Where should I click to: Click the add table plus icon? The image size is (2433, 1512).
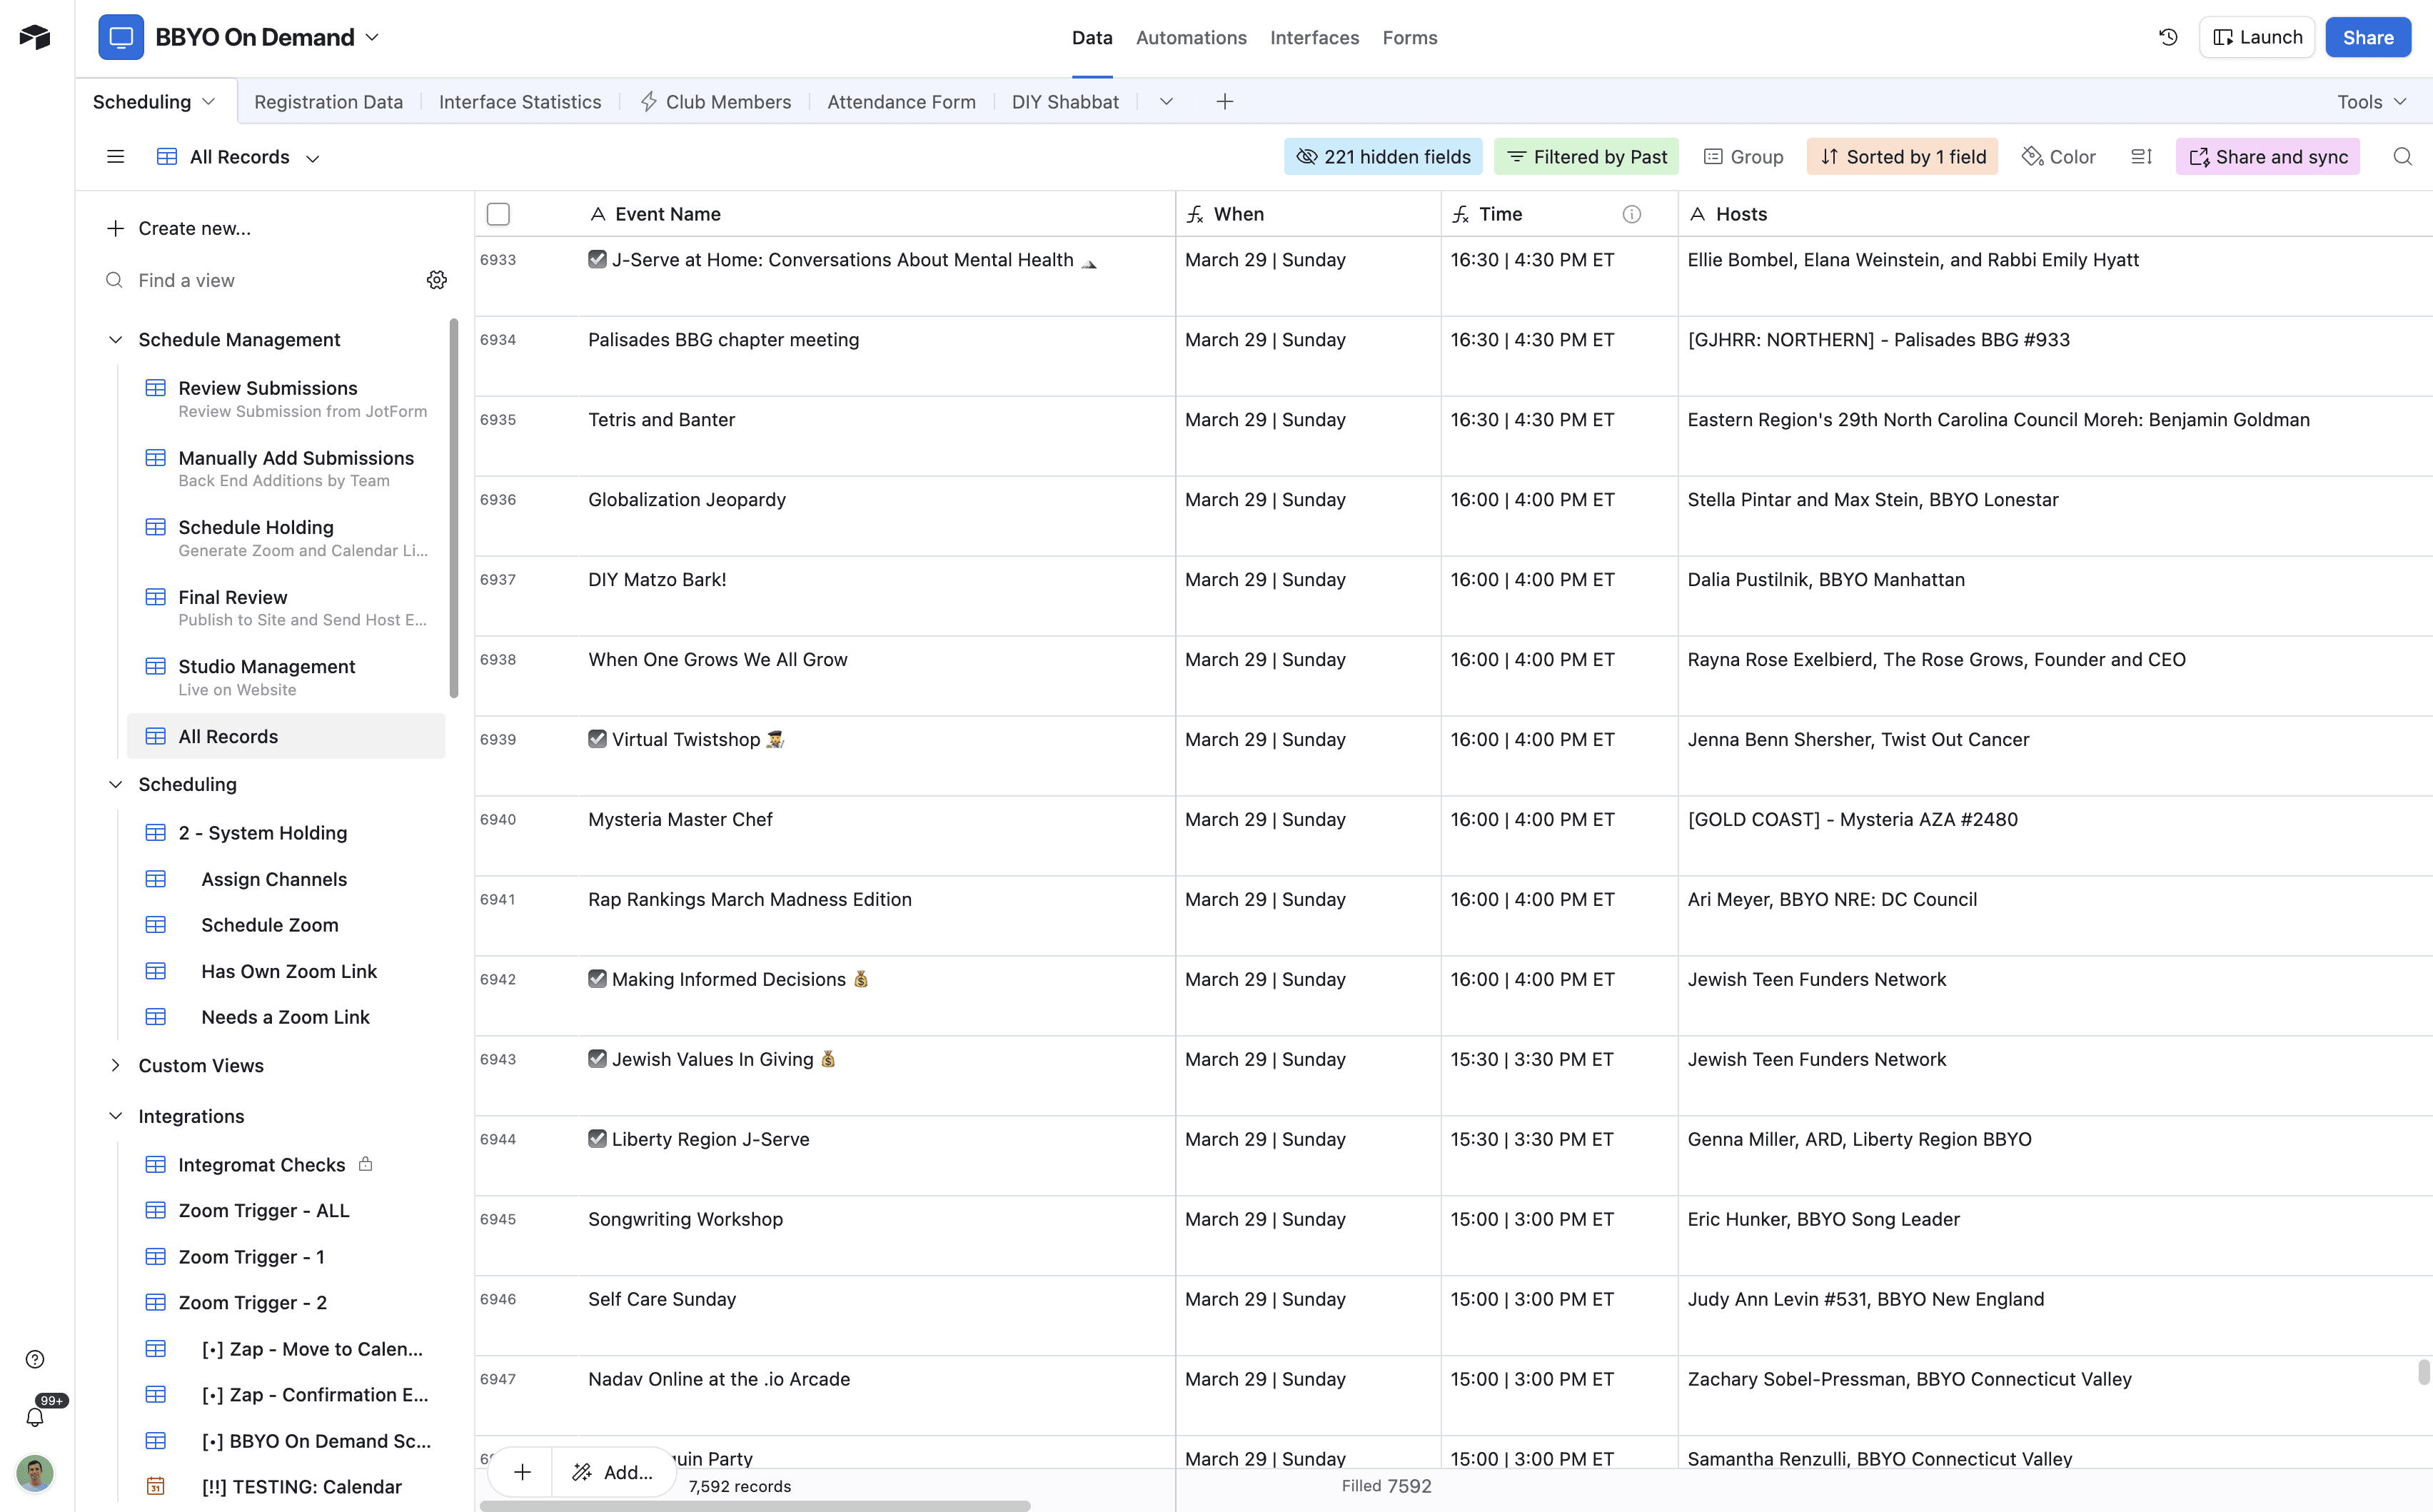tap(1225, 102)
